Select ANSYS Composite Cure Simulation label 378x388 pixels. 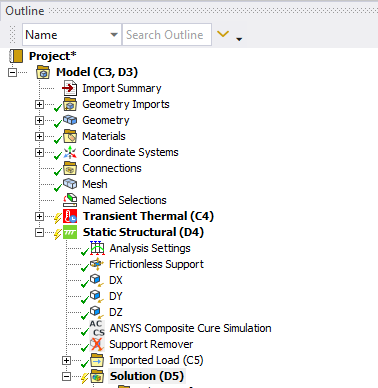pos(190,328)
